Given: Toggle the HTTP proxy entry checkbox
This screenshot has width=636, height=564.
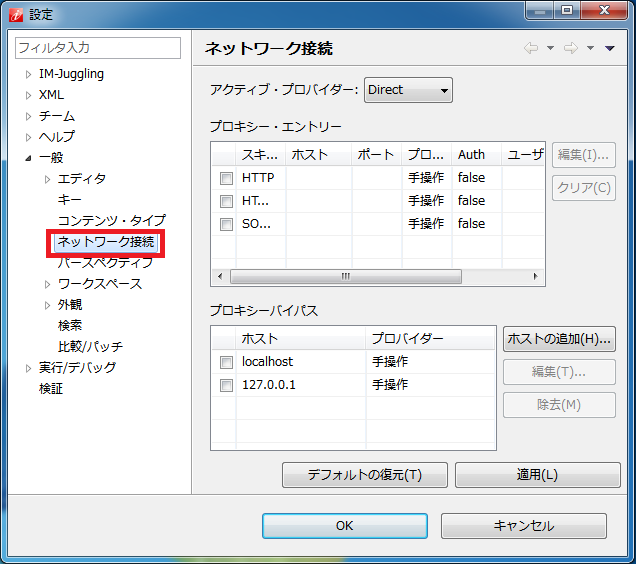Looking at the screenshot, I should (x=226, y=178).
